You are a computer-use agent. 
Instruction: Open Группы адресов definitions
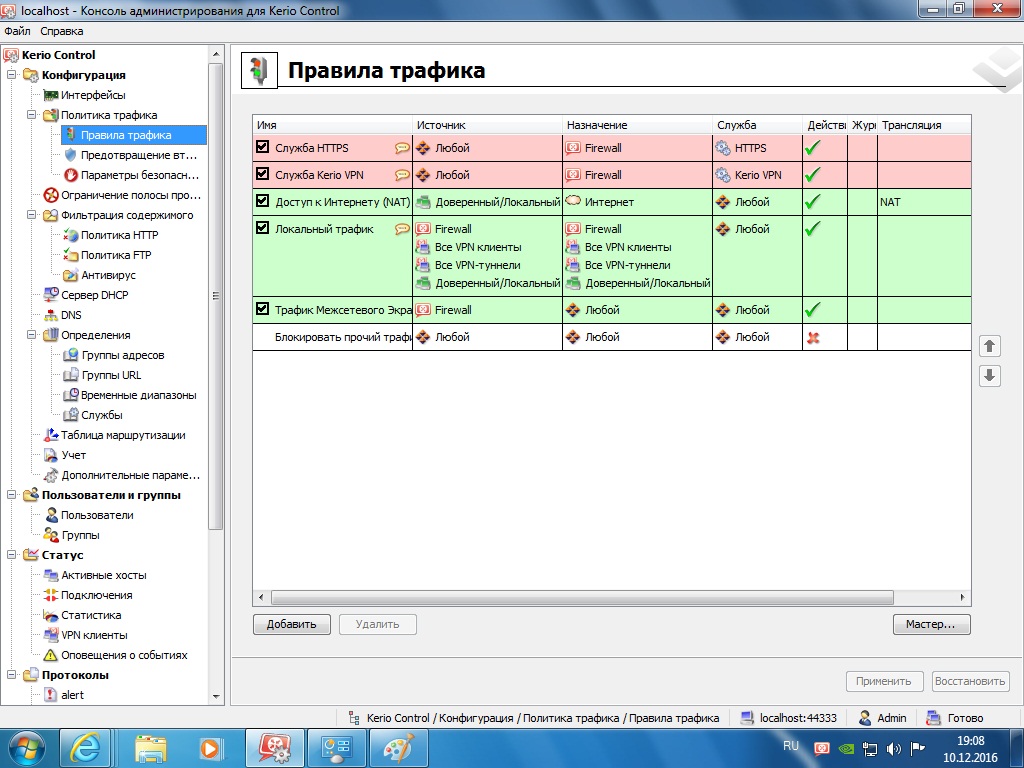coord(114,355)
